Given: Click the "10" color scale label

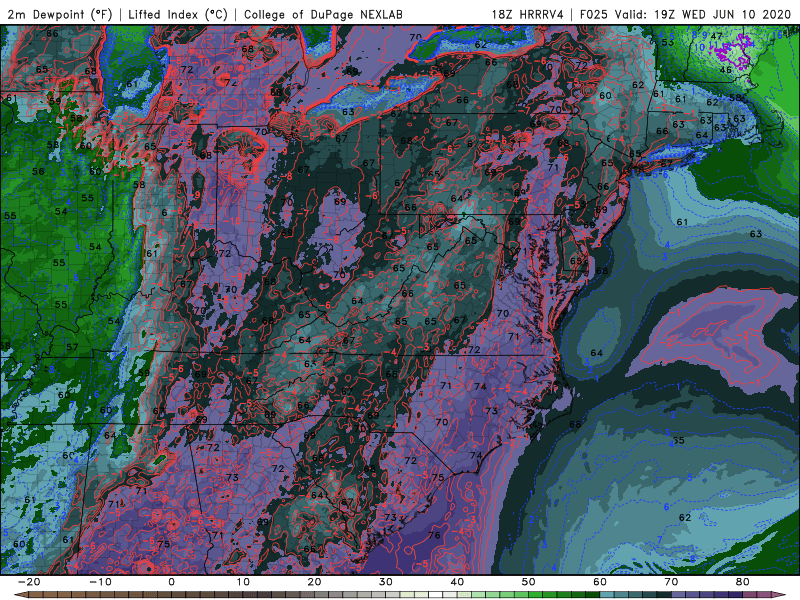Looking at the screenshot, I should (x=243, y=582).
